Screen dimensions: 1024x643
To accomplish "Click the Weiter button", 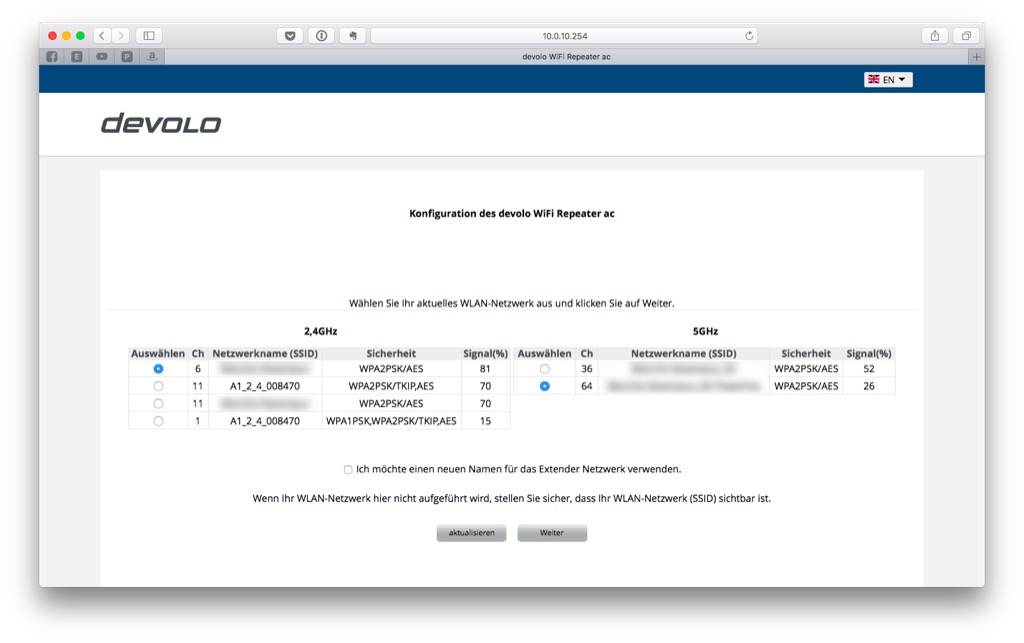I will tap(552, 533).
